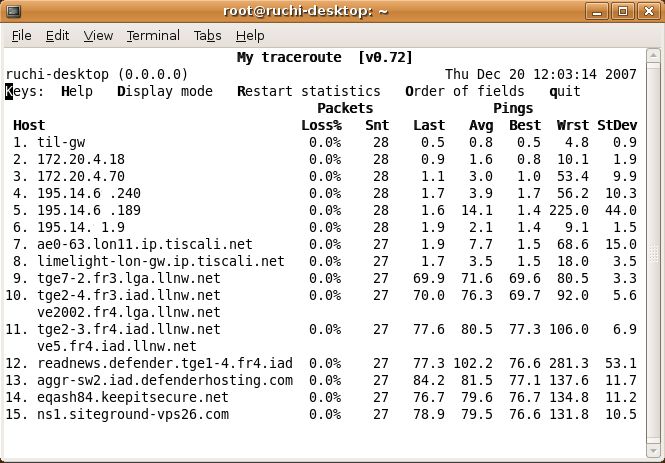Image resolution: width=665 pixels, height=463 pixels.
Task: Open the Terminal menu
Action: [153, 36]
